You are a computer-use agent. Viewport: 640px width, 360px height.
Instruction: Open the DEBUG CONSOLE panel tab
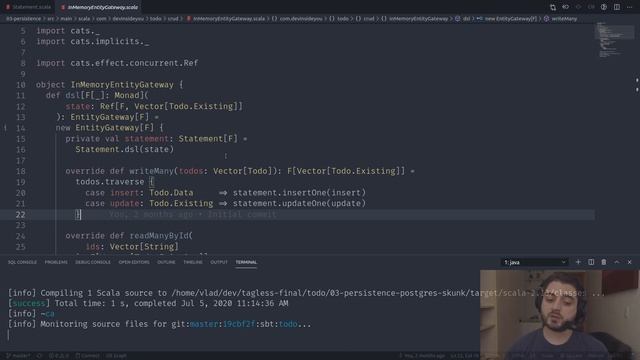click(93, 262)
